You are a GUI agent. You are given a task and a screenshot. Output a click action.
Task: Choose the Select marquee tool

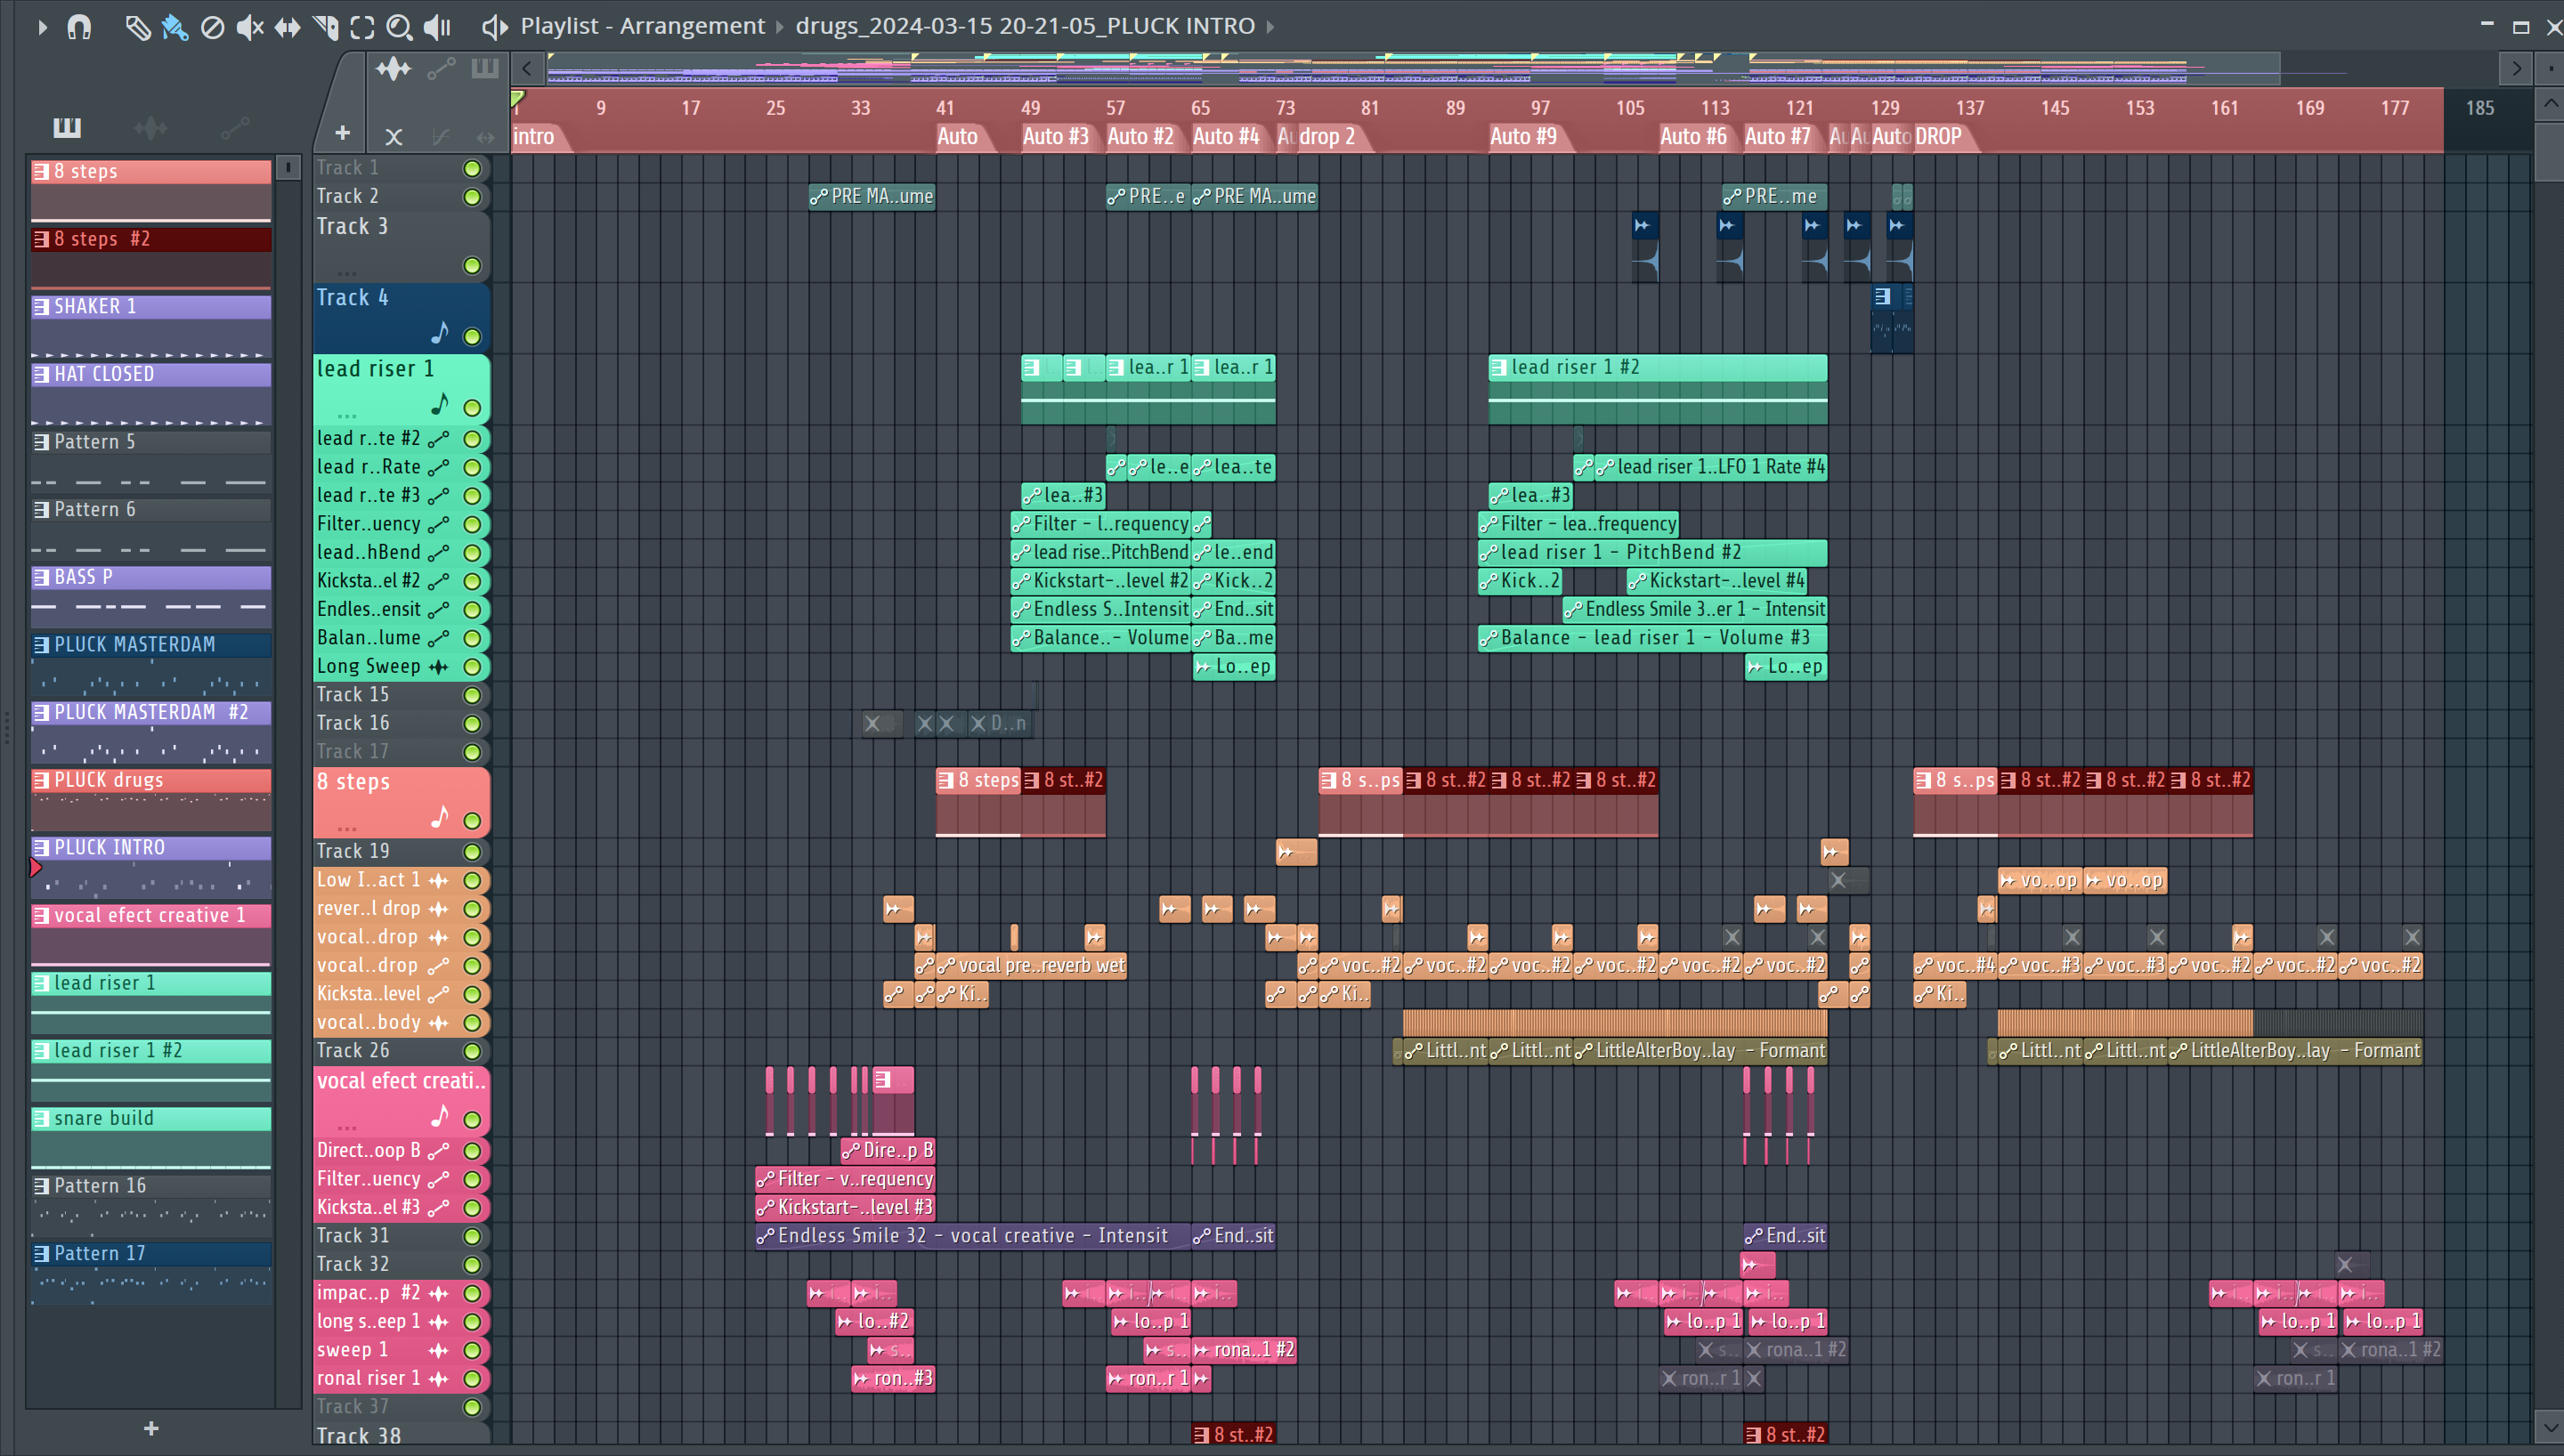362,27
